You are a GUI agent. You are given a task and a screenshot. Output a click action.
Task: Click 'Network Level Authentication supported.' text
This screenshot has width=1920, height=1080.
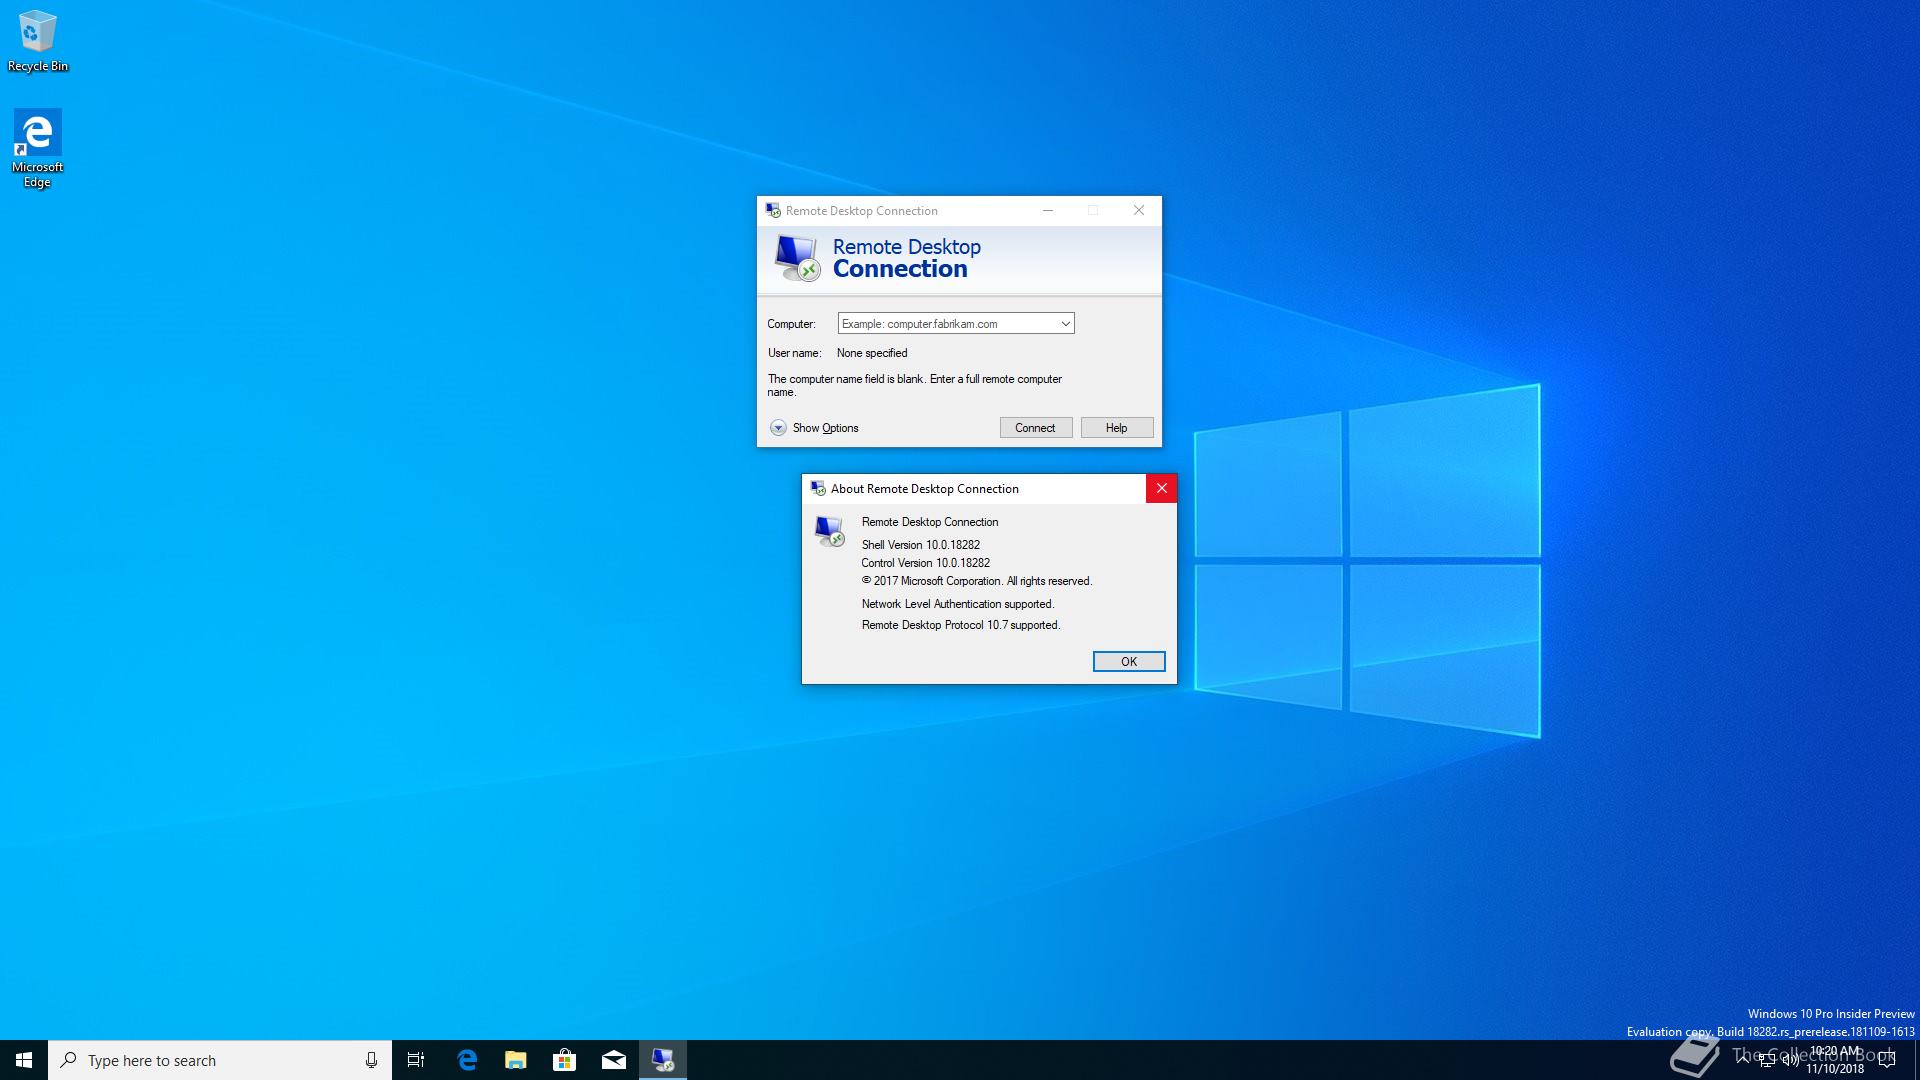pos(958,604)
